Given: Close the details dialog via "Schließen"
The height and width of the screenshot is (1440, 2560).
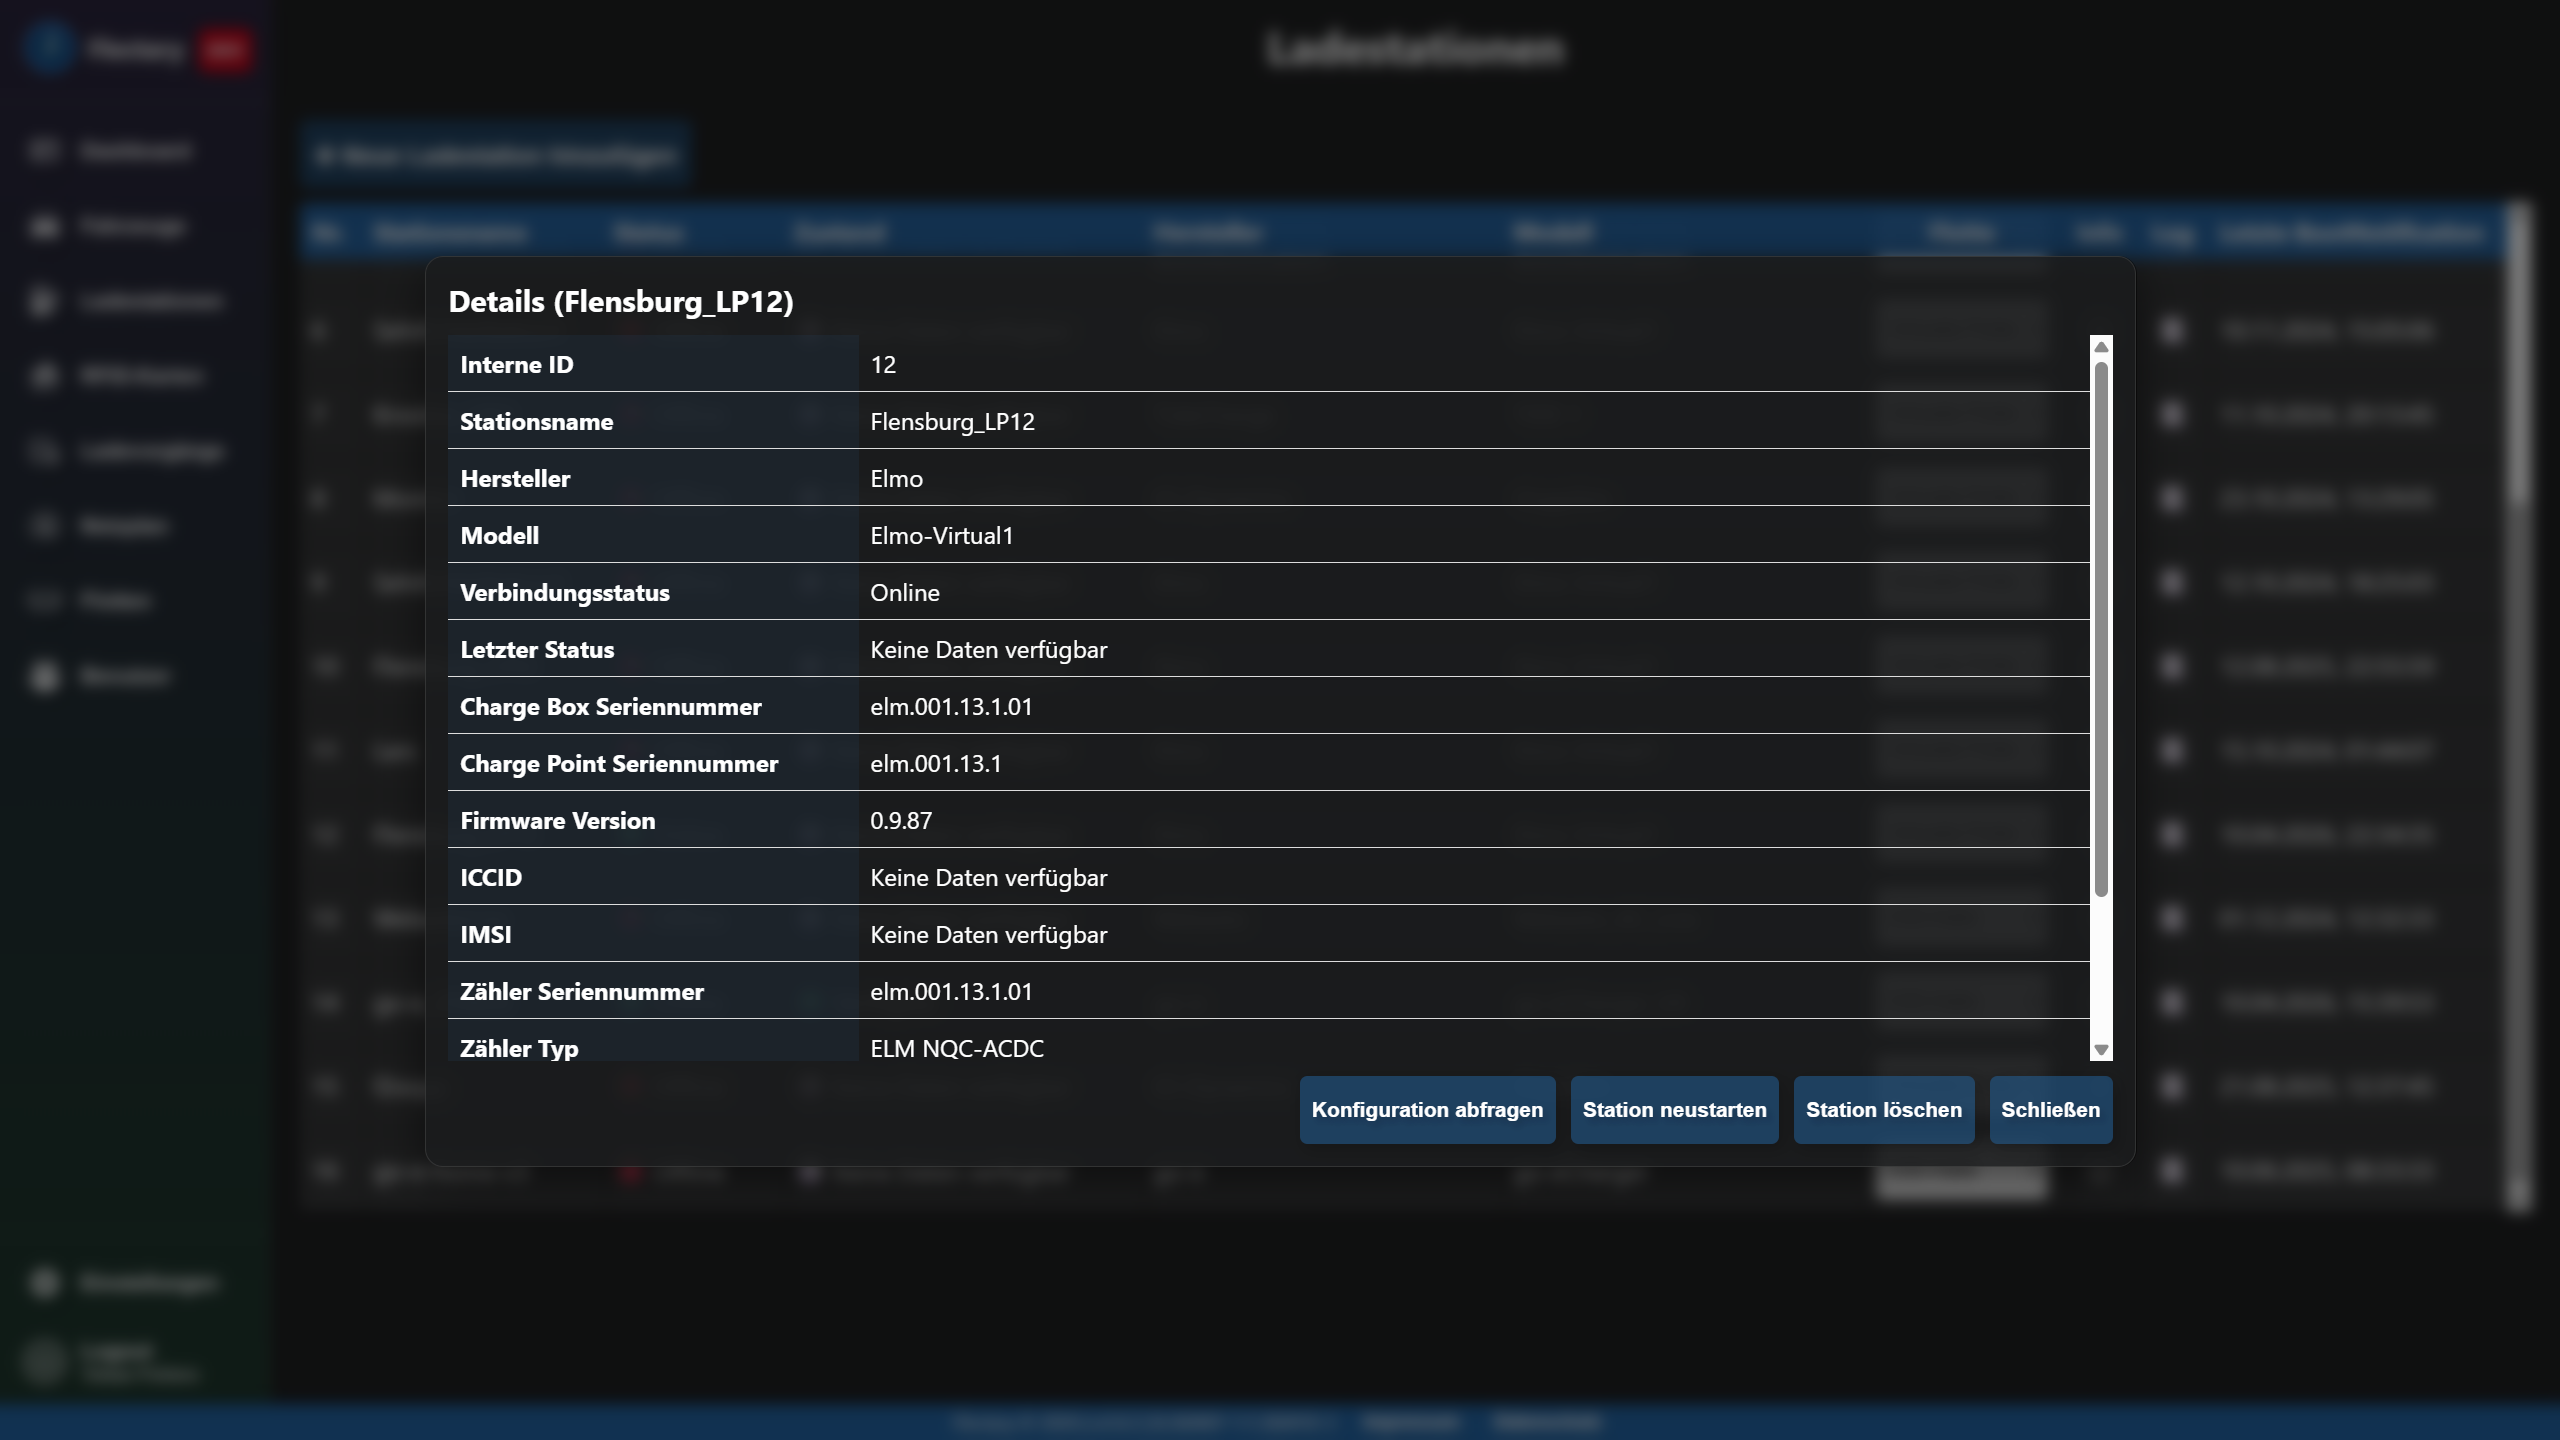Looking at the screenshot, I should [x=2051, y=1110].
